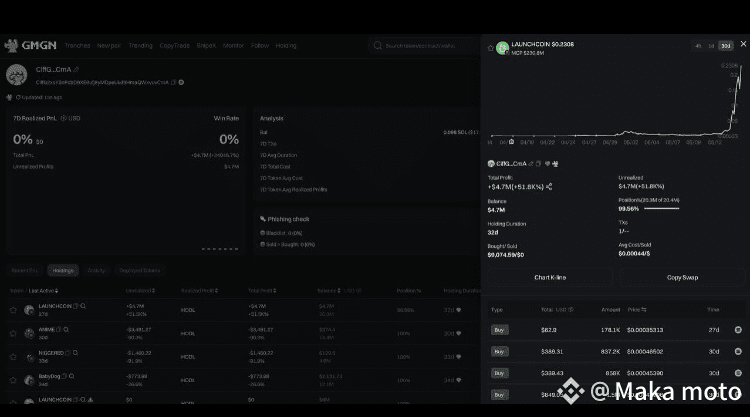
Task: Click the token/wallet search field
Action: click(423, 45)
